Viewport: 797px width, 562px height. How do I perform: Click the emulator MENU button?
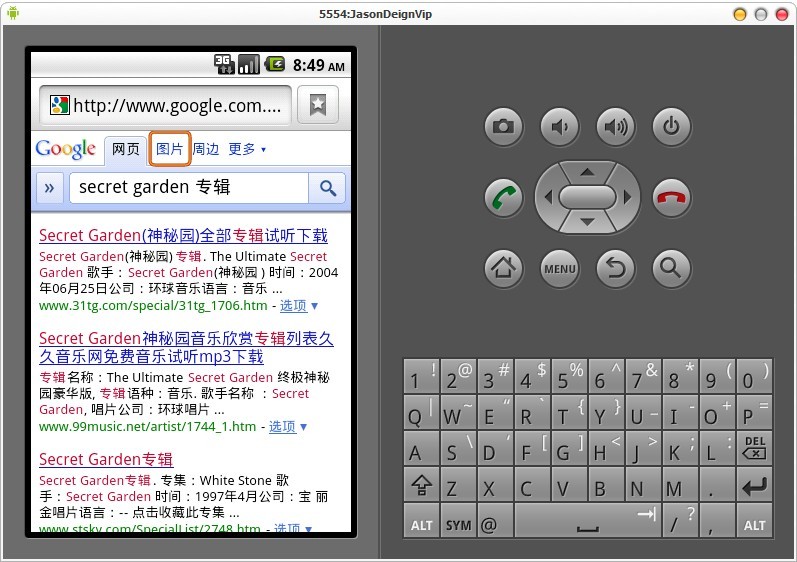coord(560,268)
